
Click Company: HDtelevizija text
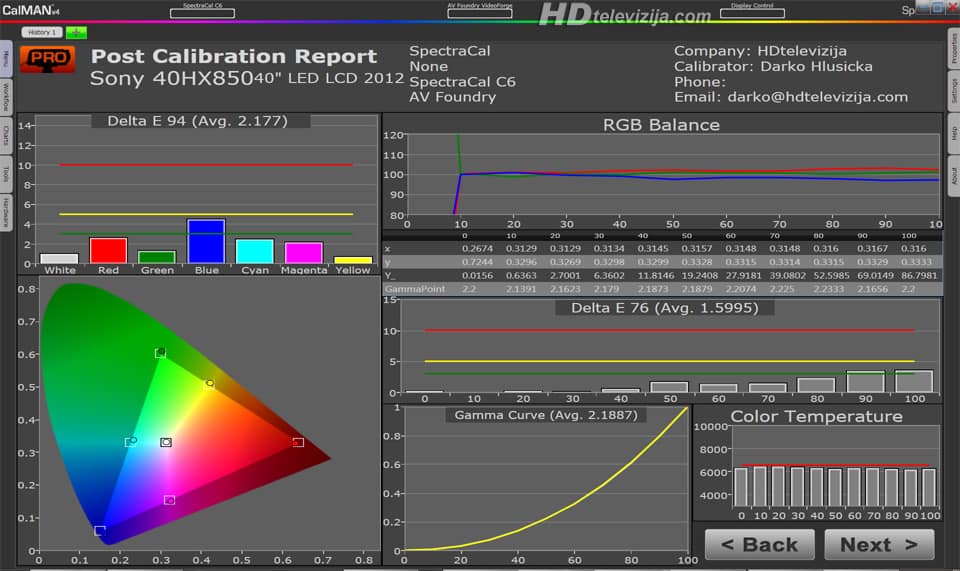pos(760,51)
